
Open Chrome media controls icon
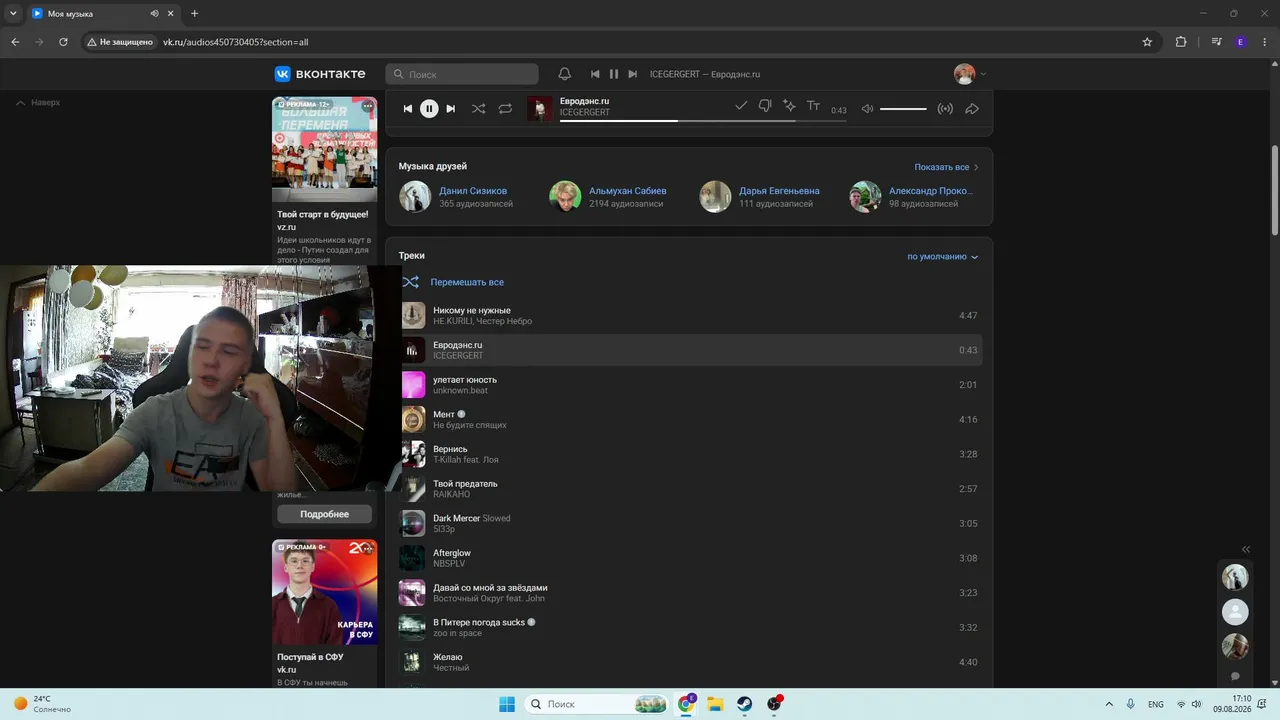pos(1216,42)
